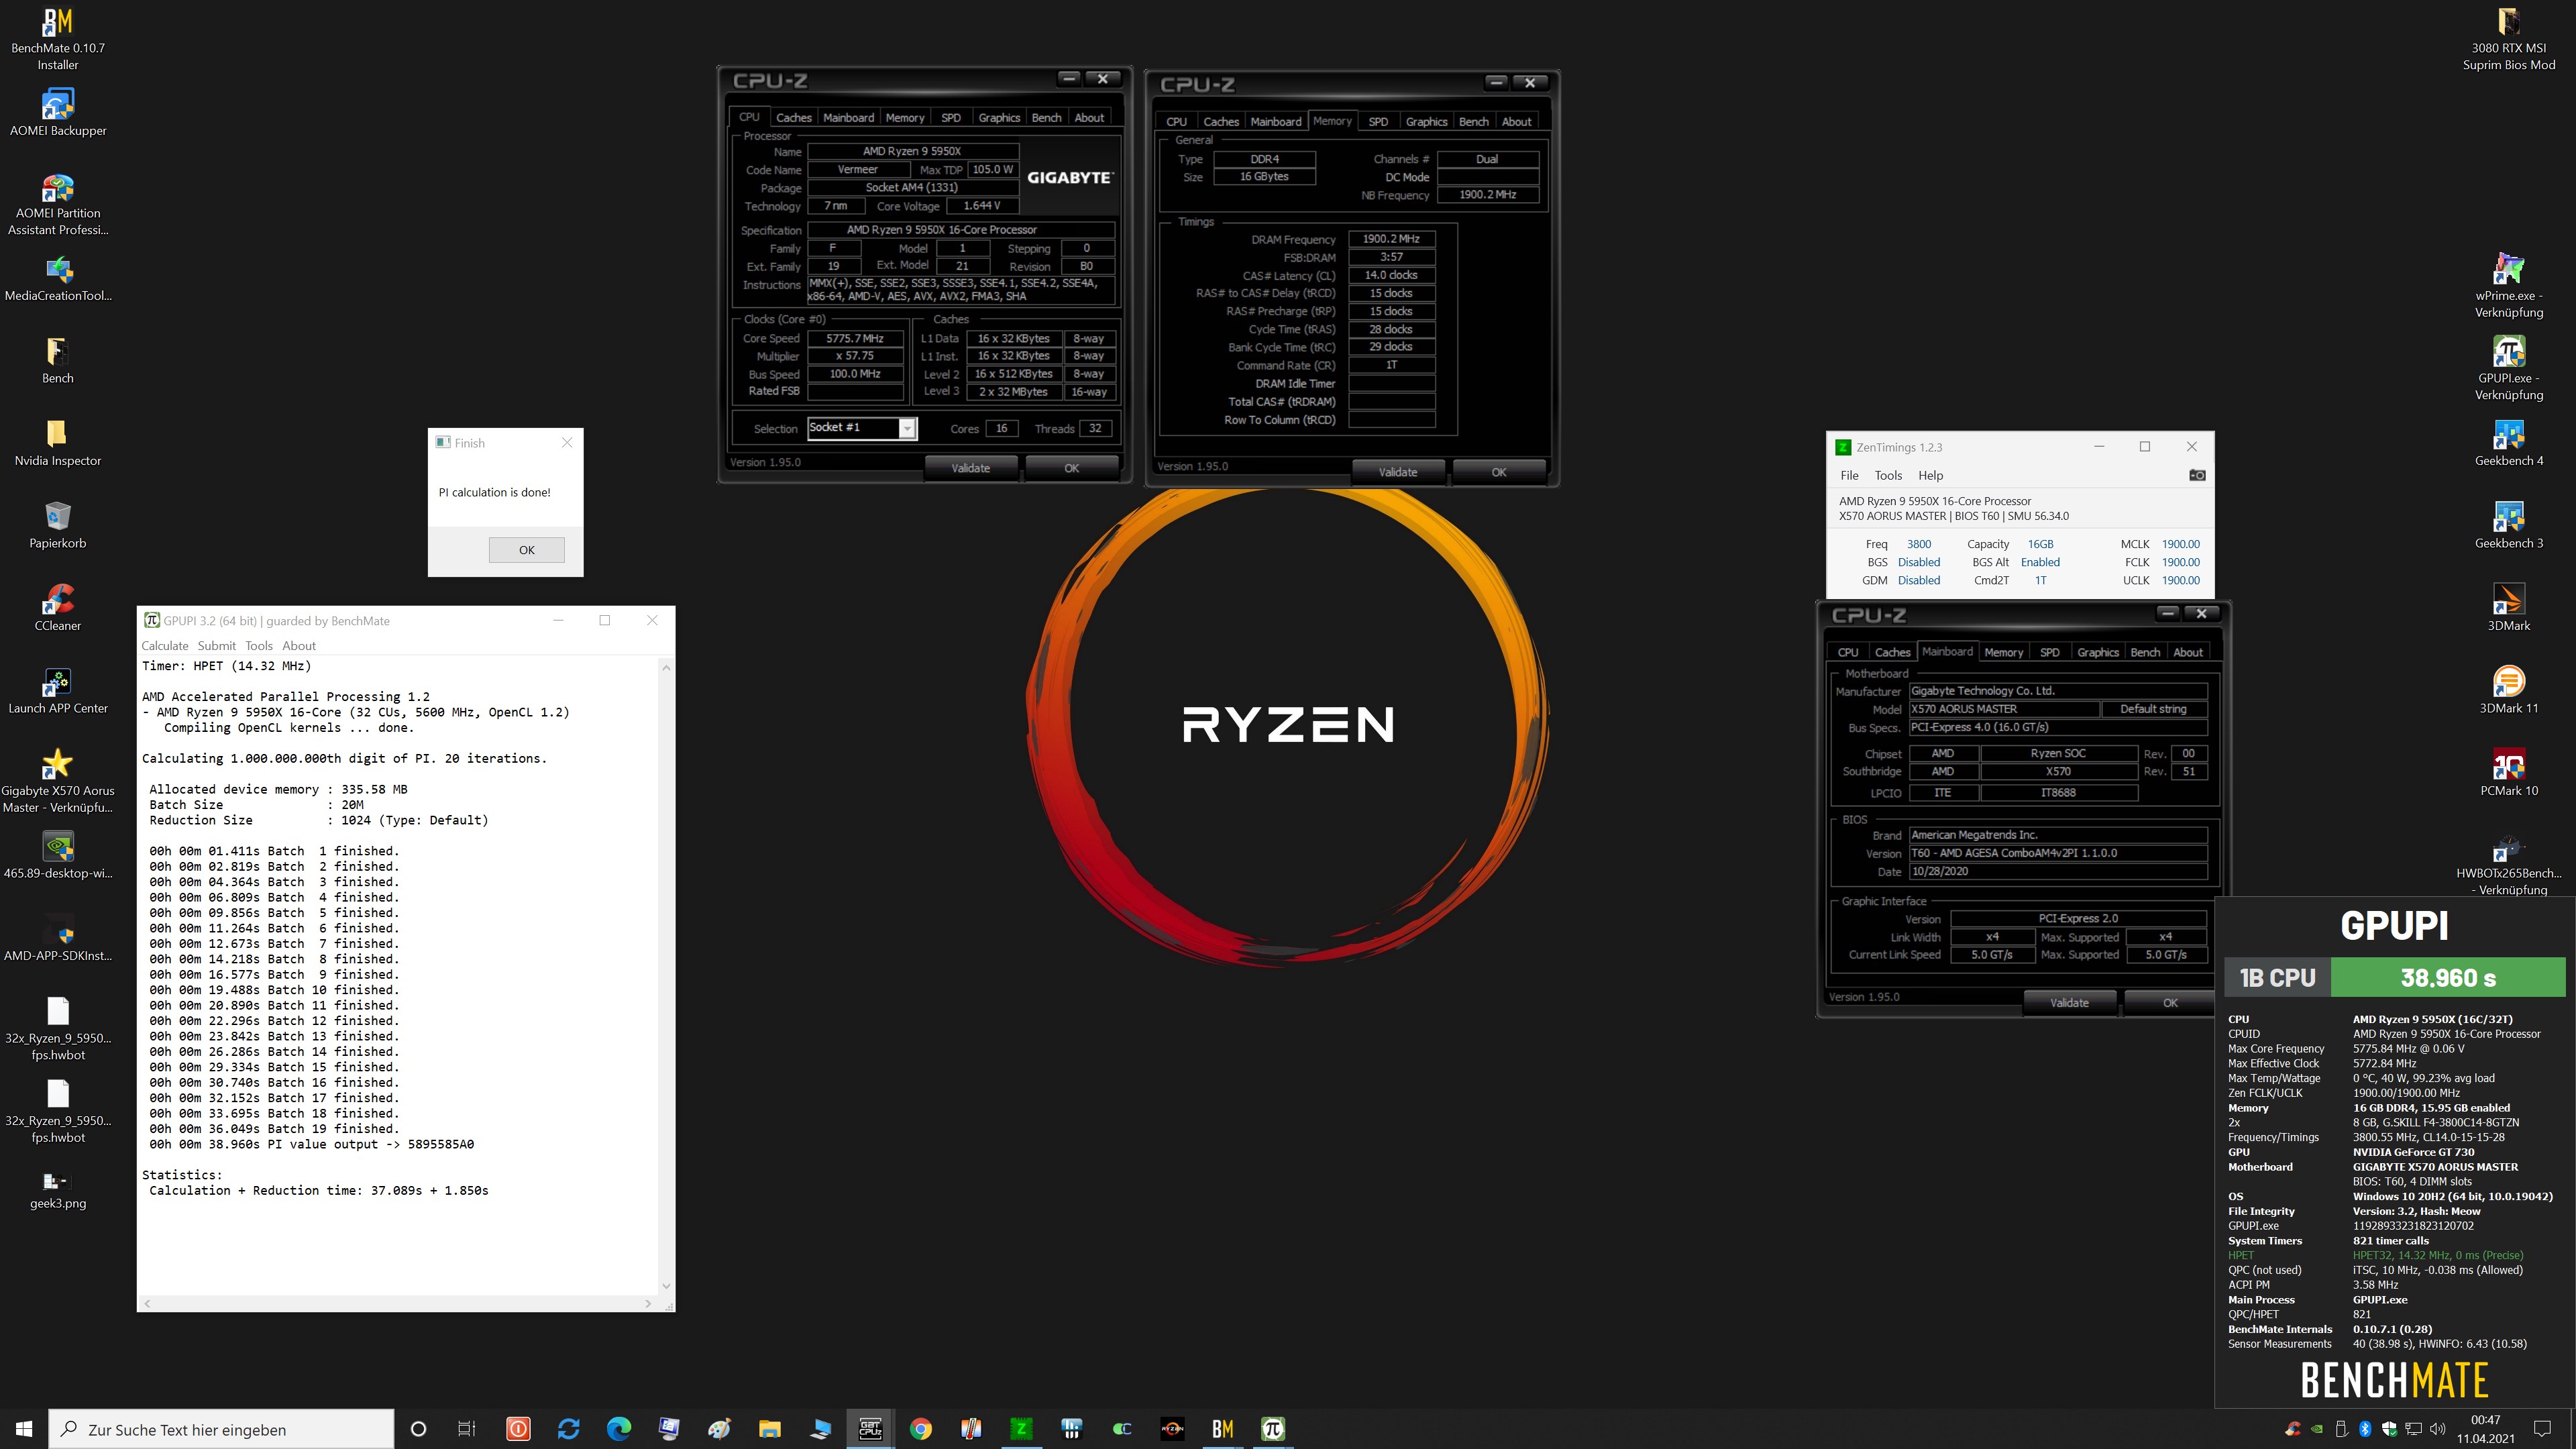Open File Explorer from taskbar
The image size is (2576, 1449).
point(769,1429)
